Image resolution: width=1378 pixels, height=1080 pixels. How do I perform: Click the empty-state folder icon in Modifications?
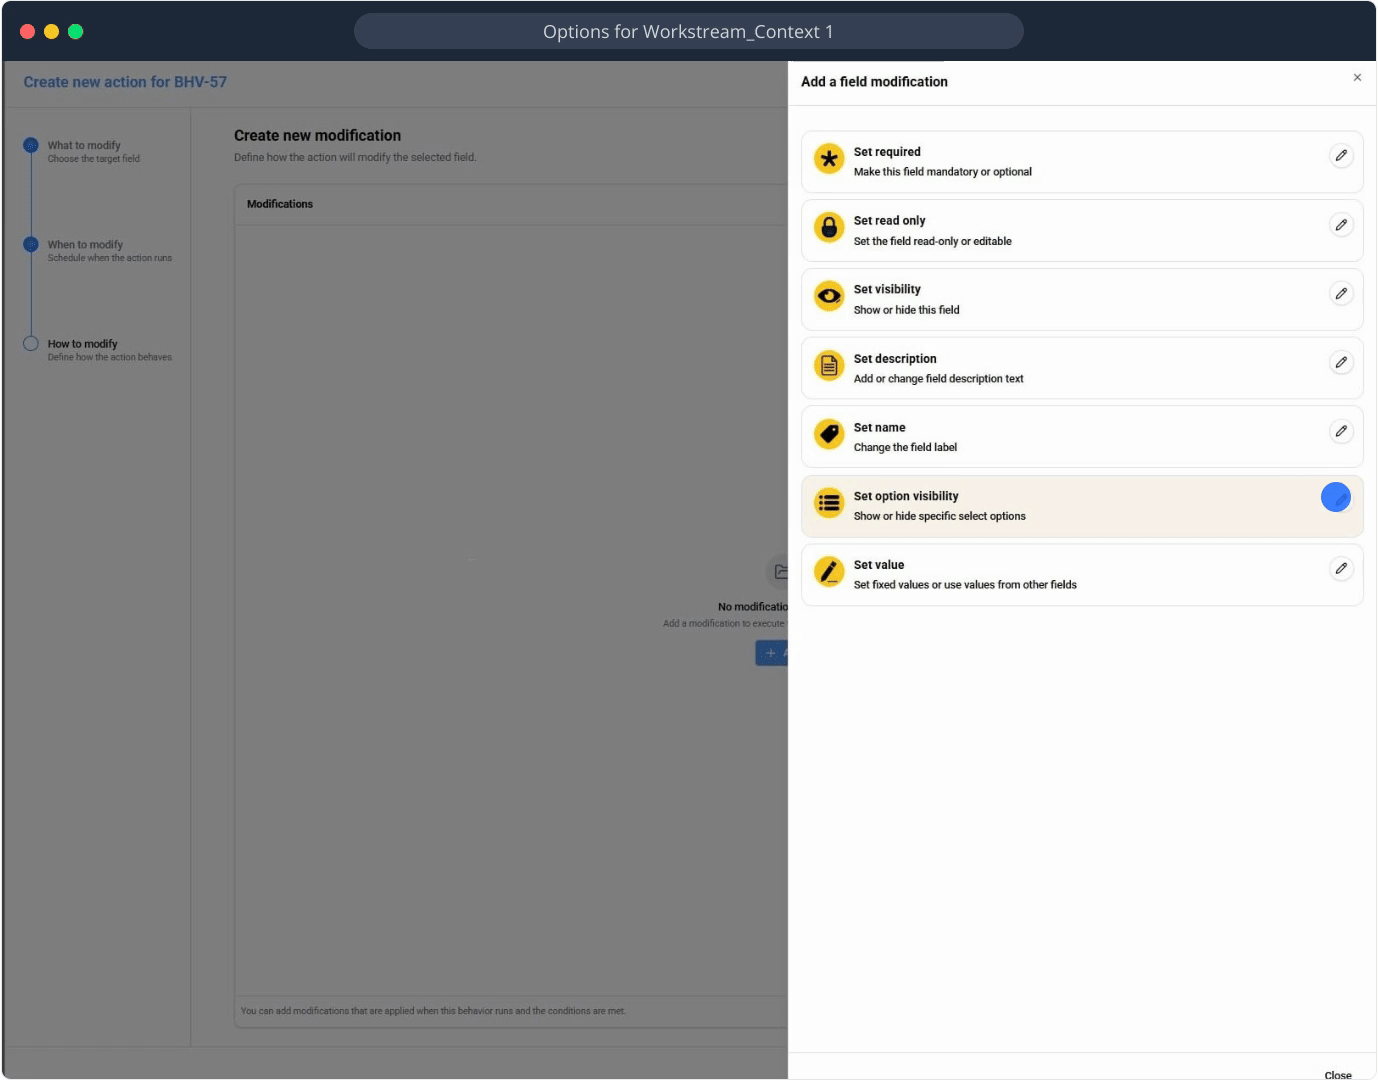point(778,572)
